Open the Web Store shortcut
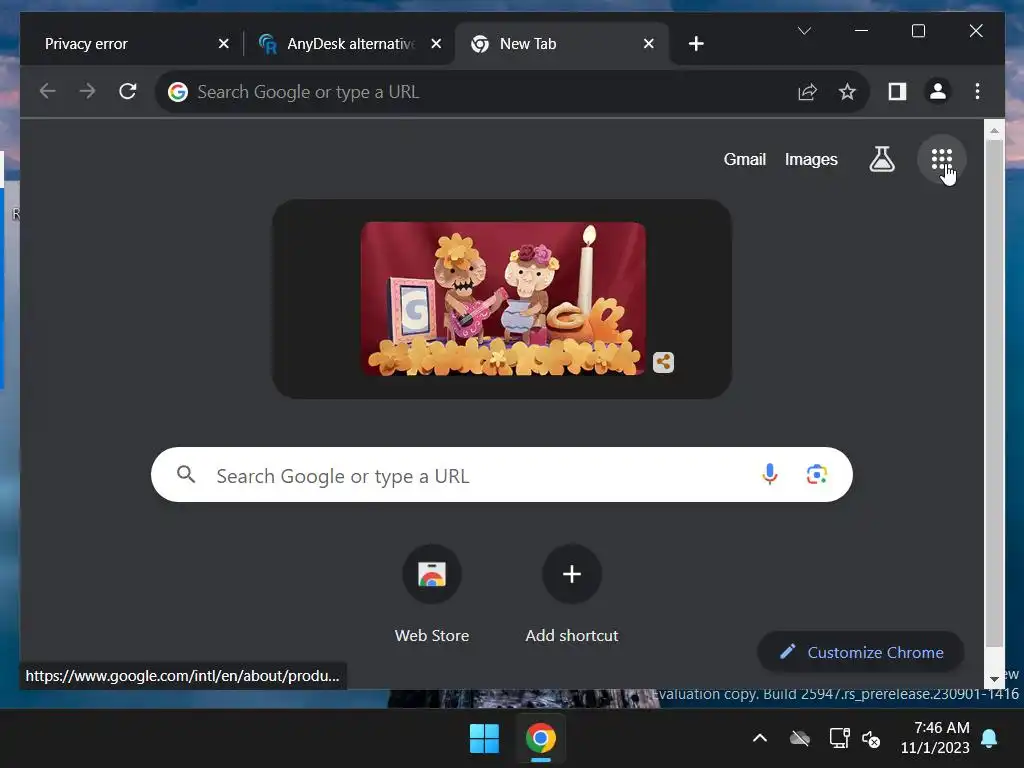Image resolution: width=1024 pixels, height=768 pixels. (x=432, y=594)
